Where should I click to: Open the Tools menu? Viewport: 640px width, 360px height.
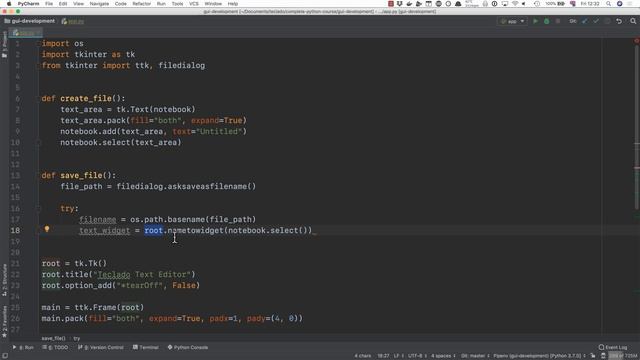click(177, 4)
